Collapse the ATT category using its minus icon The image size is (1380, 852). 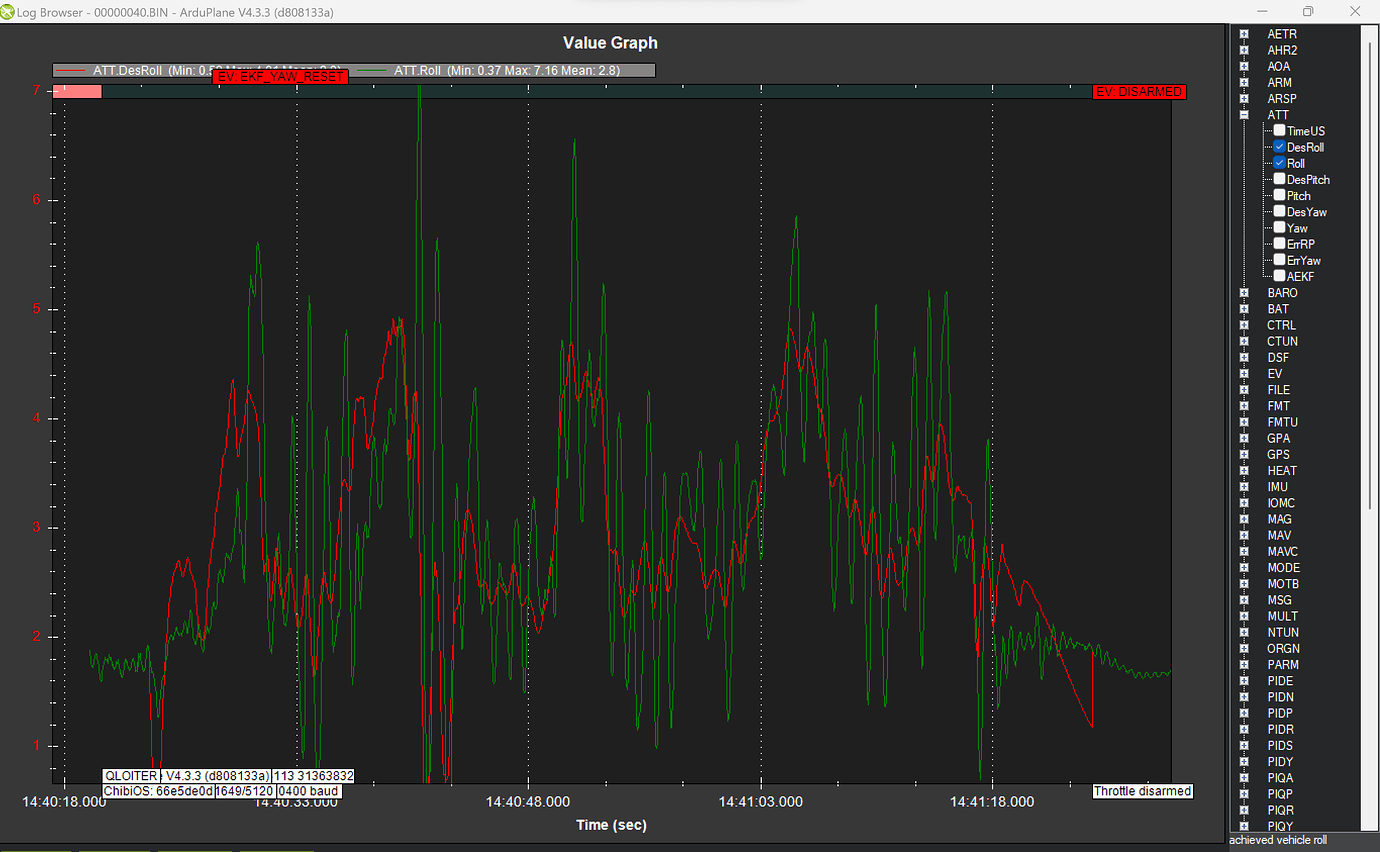[1243, 115]
